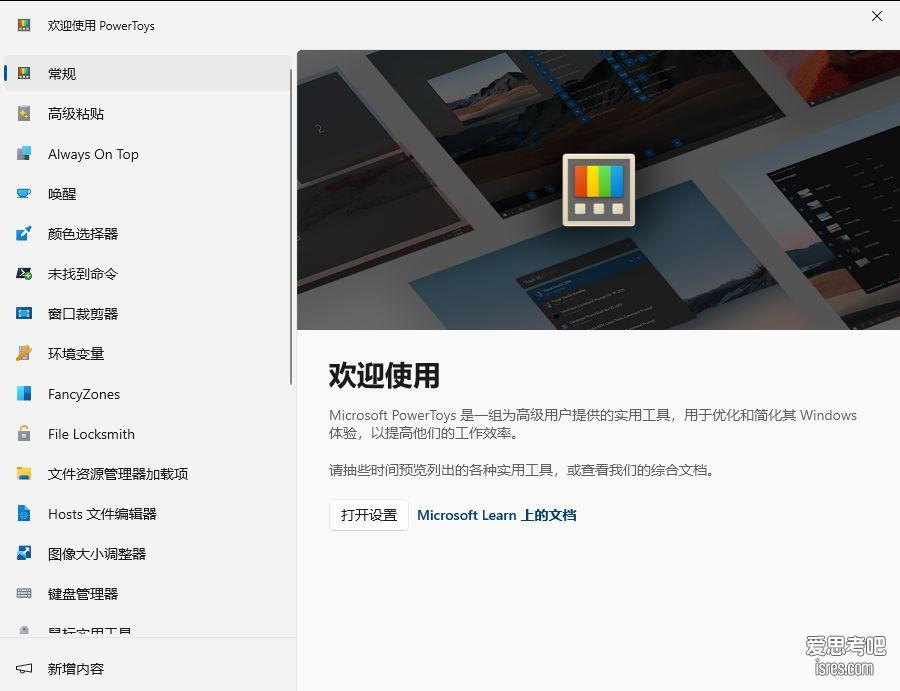Viewport: 900px width, 691px height.
Task: Open 新增内容 at sidebar bottom
Action: [x=147, y=669]
